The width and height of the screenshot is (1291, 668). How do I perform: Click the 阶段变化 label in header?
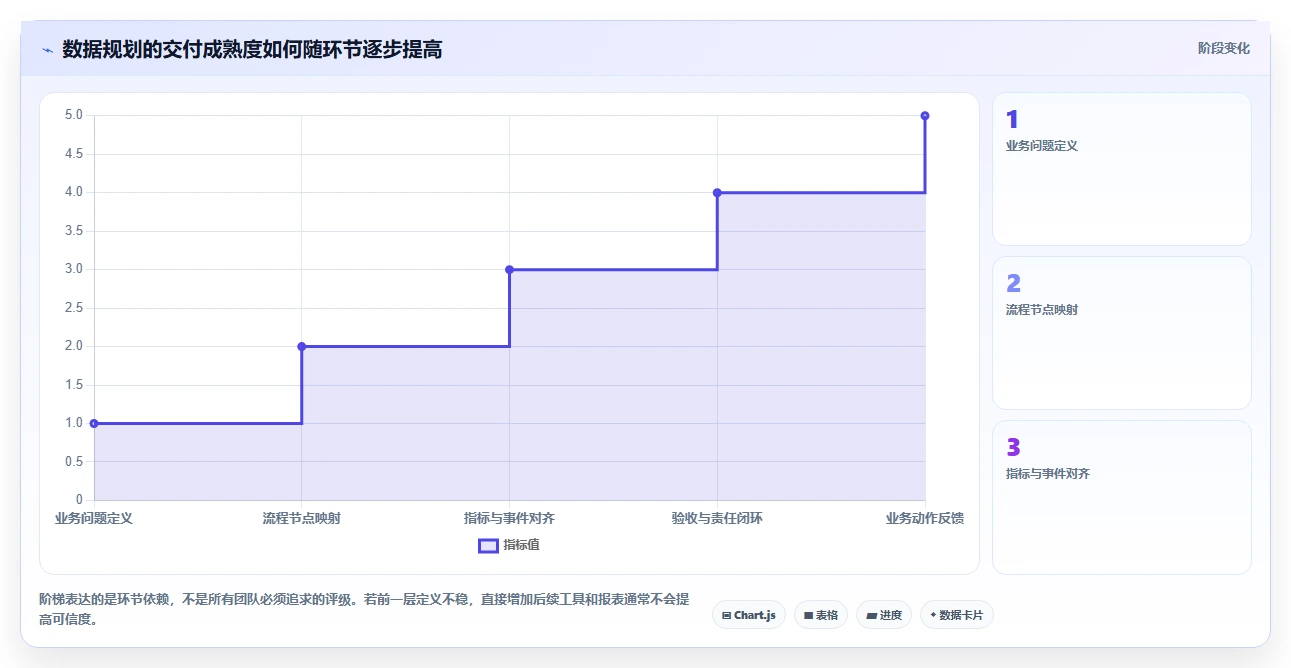click(x=1224, y=48)
